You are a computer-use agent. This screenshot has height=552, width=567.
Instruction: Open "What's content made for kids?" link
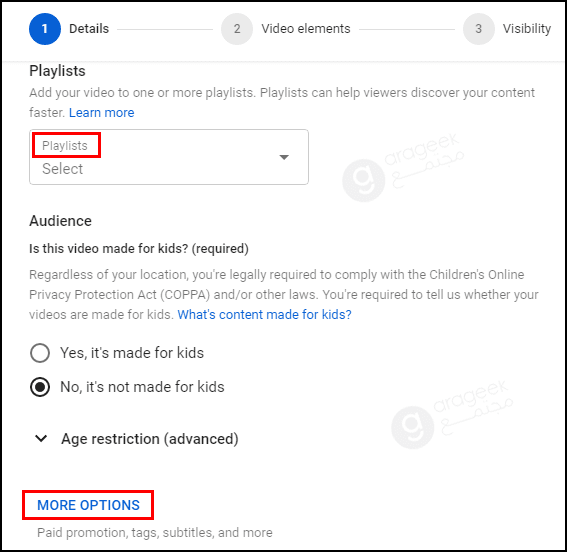[264, 314]
